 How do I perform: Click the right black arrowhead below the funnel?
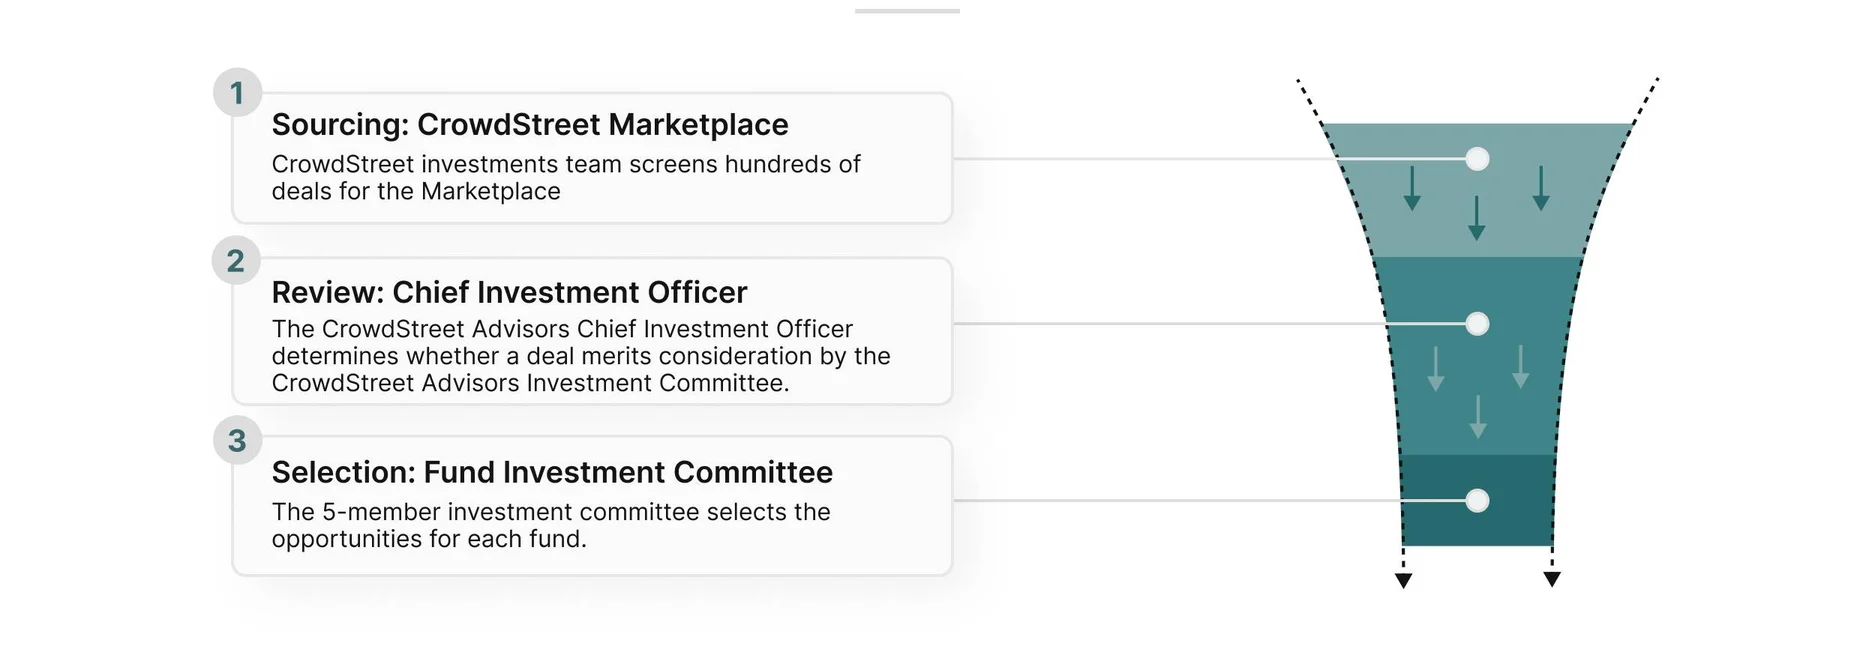pos(1552,580)
